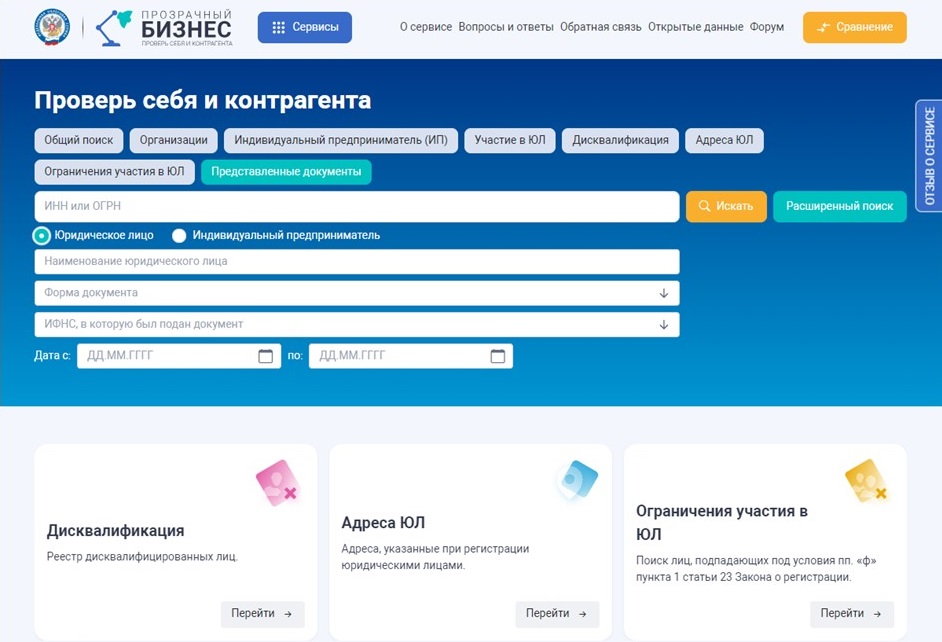Viewport: 942px width, 642px height.
Task: Open Вопросы и ответы page
Action: (x=506, y=27)
